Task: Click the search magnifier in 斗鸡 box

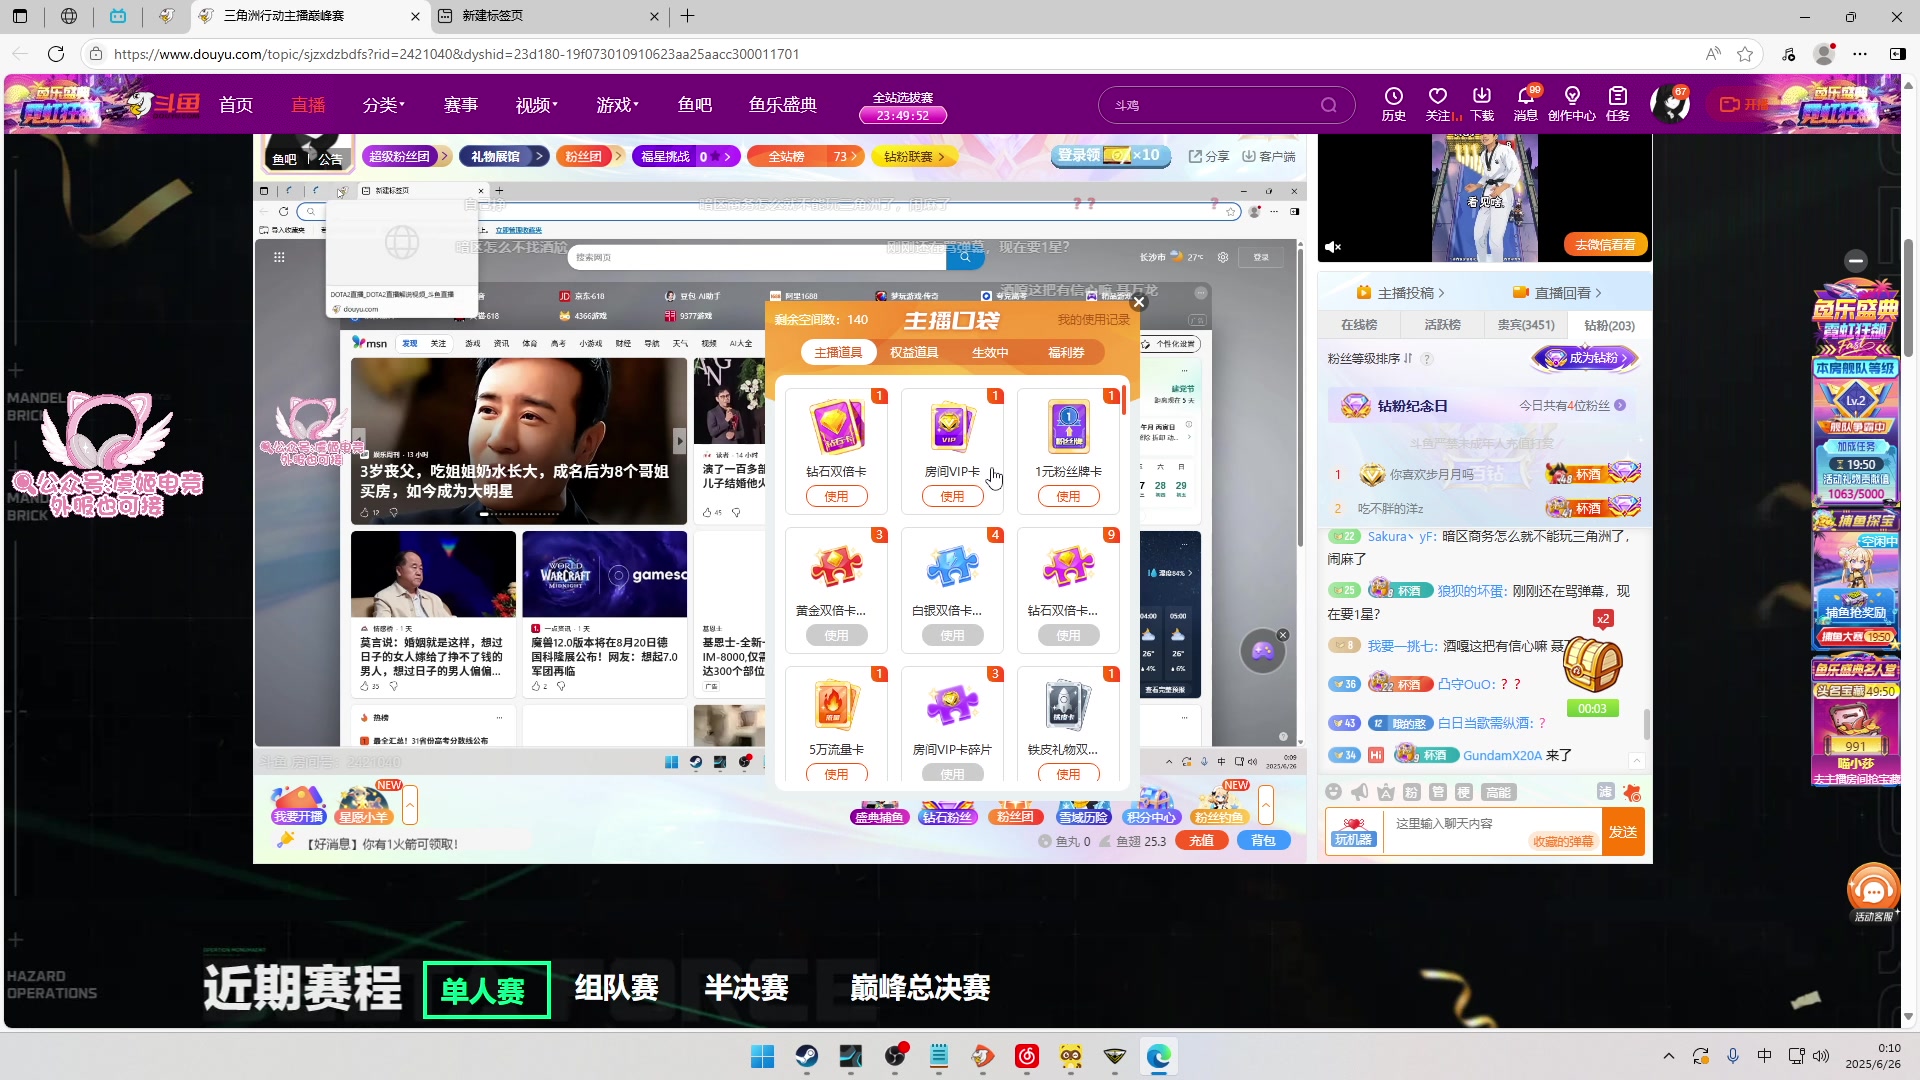Action: click(1328, 105)
